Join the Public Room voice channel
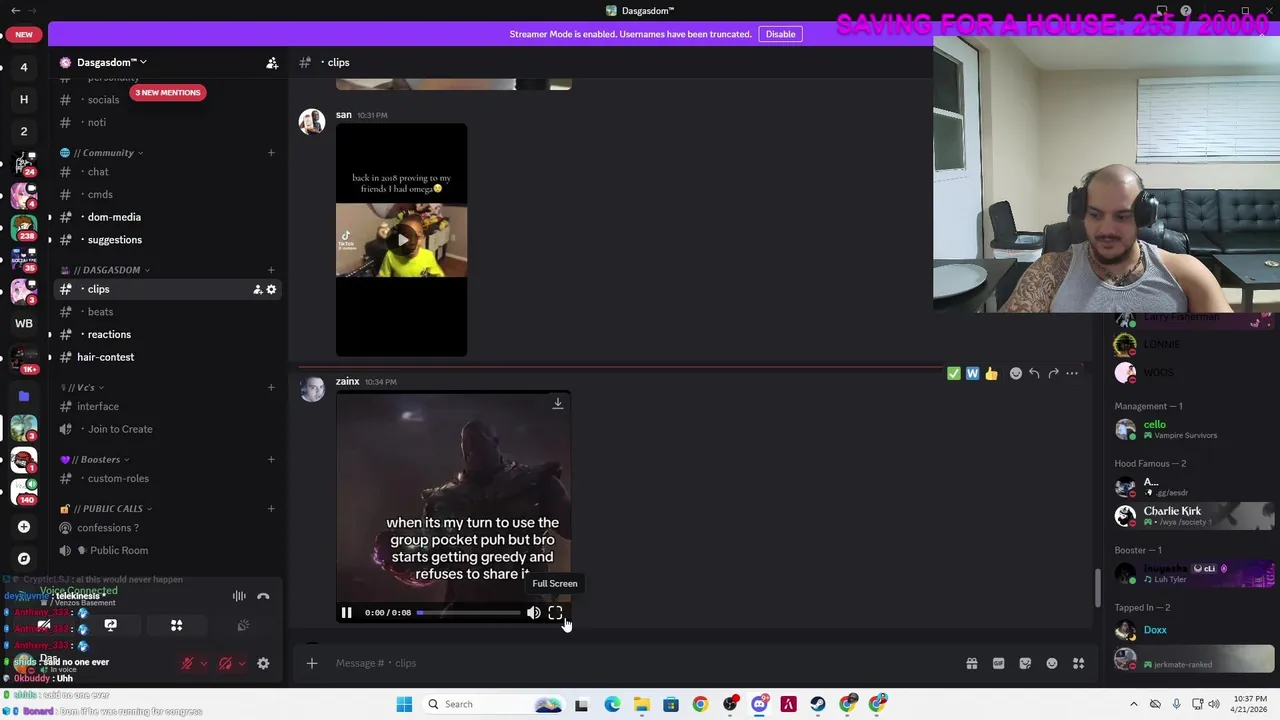 pyautogui.click(x=167, y=550)
